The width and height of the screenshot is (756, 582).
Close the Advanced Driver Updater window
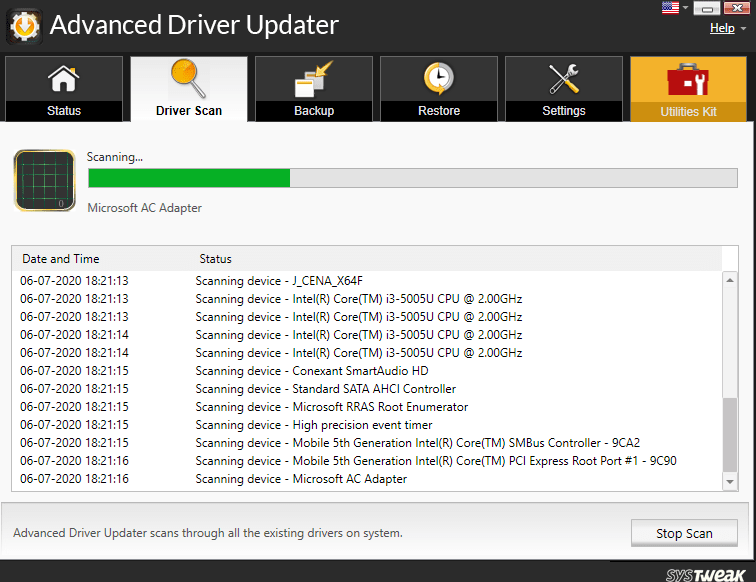(737, 8)
